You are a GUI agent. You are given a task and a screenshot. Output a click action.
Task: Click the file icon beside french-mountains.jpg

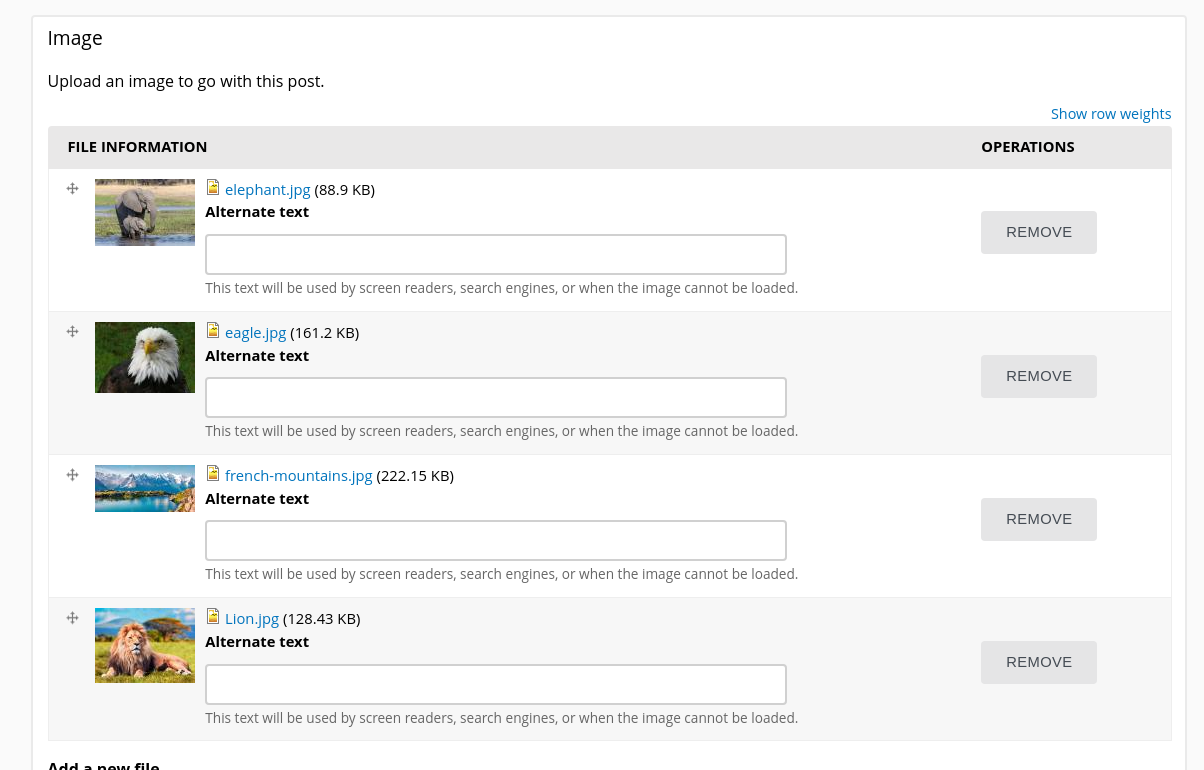[x=213, y=473]
